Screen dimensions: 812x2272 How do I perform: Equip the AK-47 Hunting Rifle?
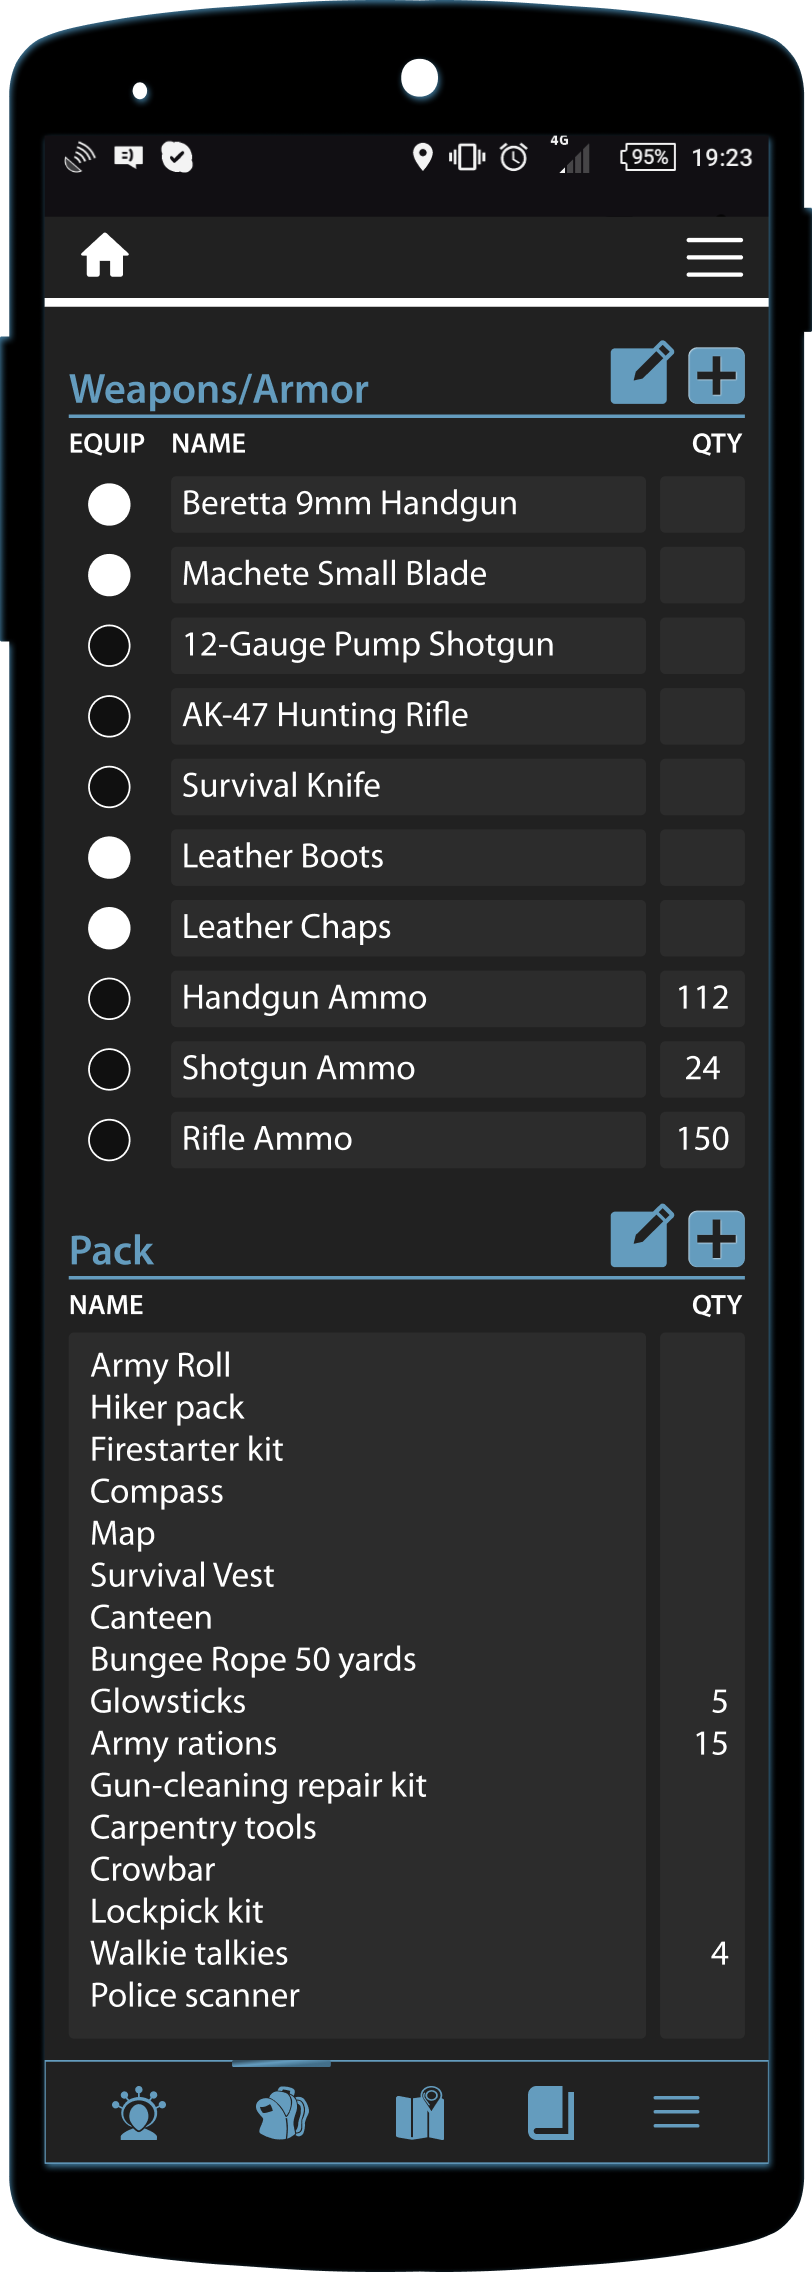click(109, 716)
